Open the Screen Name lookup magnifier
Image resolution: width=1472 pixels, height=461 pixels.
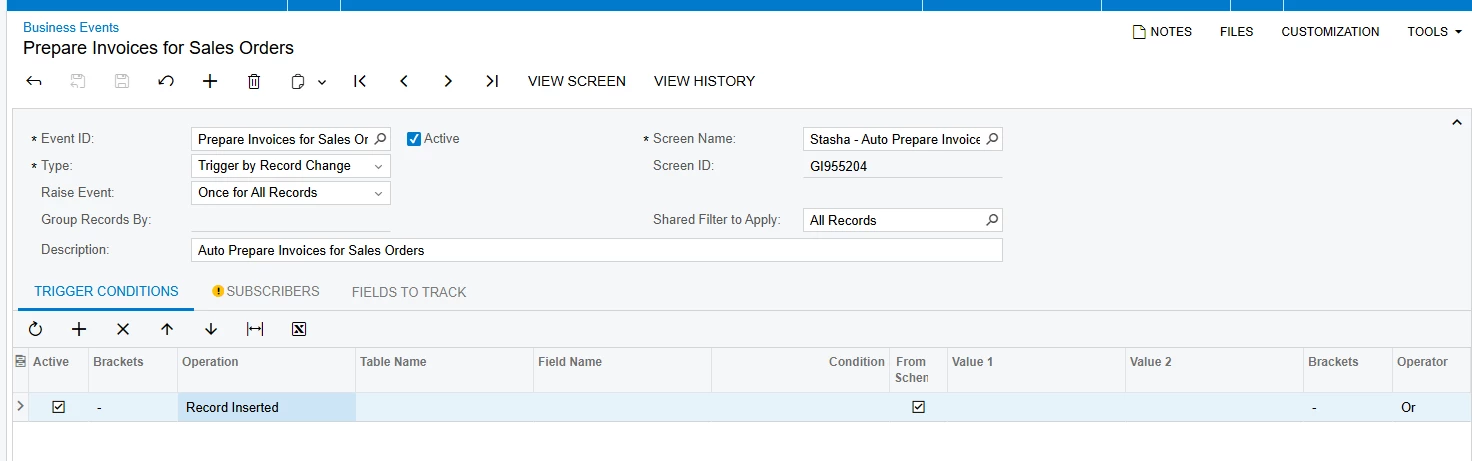992,139
